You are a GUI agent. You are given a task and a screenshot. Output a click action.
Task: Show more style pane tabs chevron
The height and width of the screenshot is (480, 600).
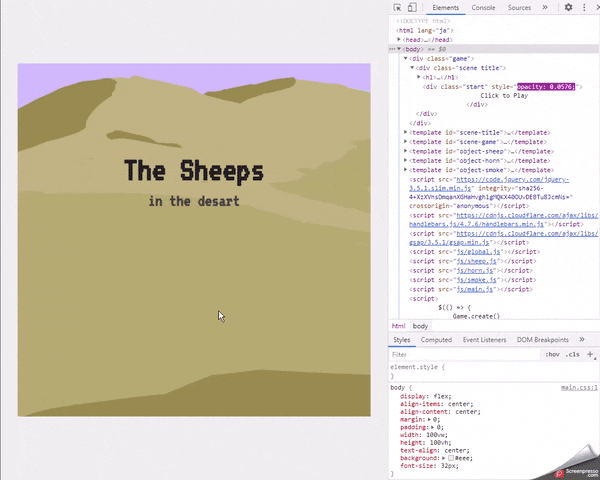click(x=582, y=339)
